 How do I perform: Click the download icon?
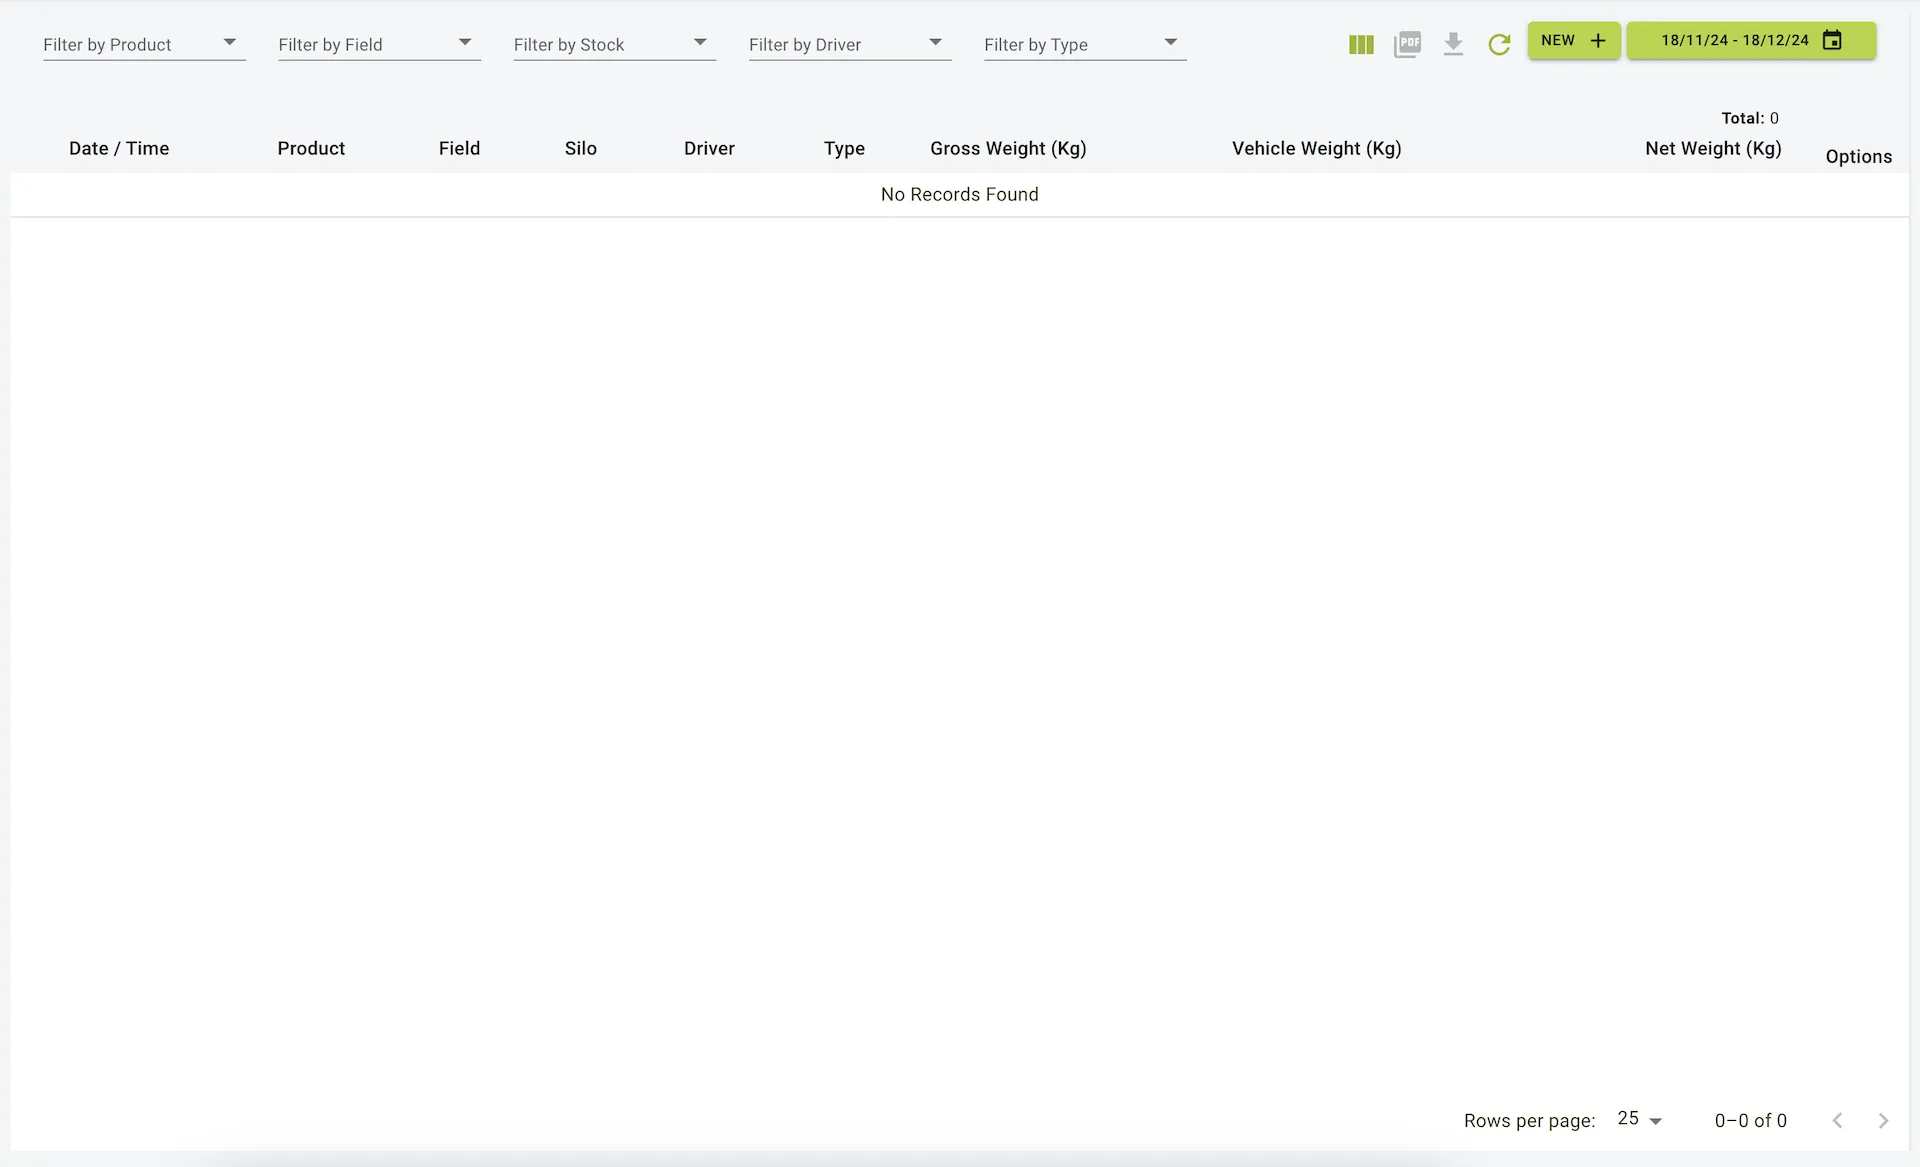(1453, 44)
